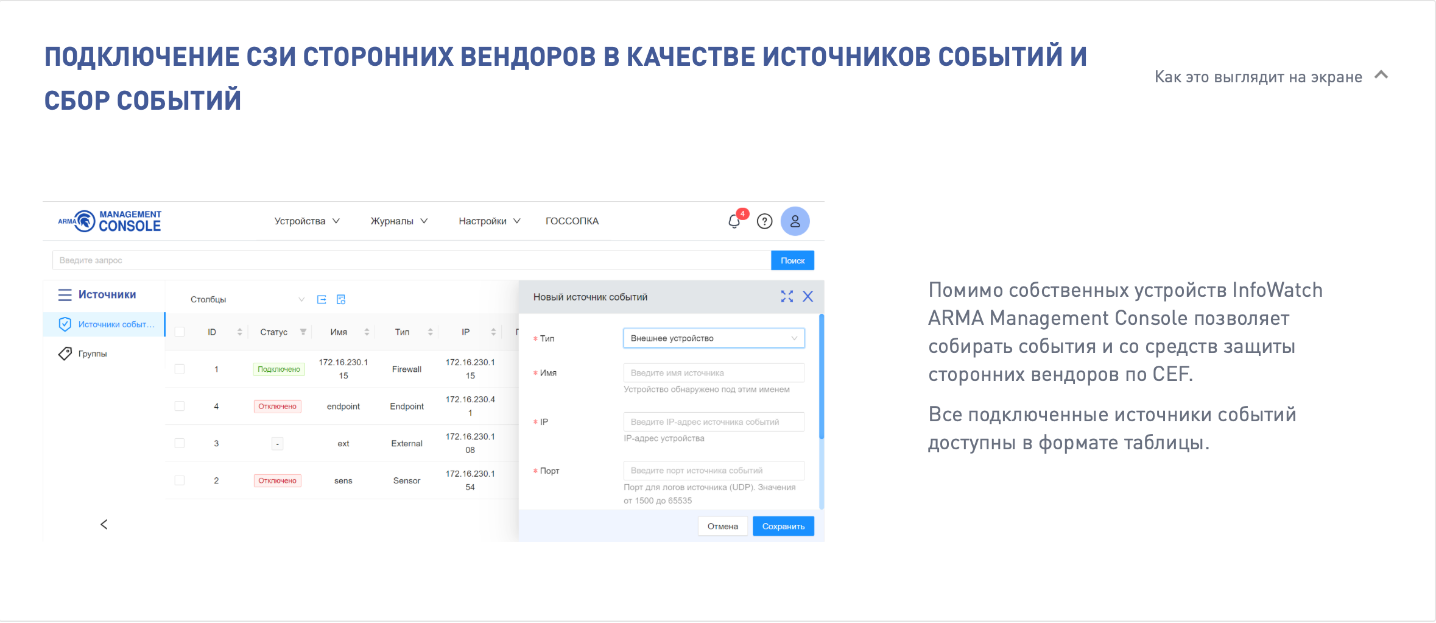Viewport: 1436px width, 623px height.
Task: Open the Журналы menu
Action: [x=399, y=221]
